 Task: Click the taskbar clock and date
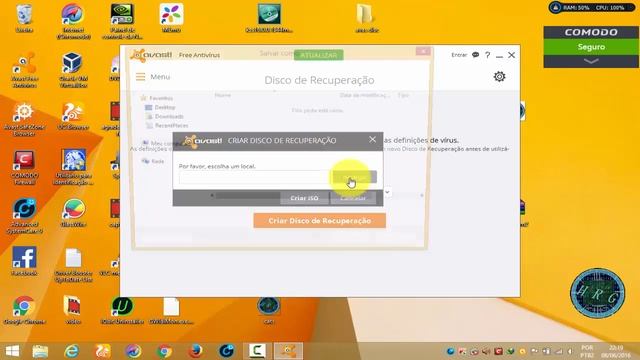coord(616,351)
